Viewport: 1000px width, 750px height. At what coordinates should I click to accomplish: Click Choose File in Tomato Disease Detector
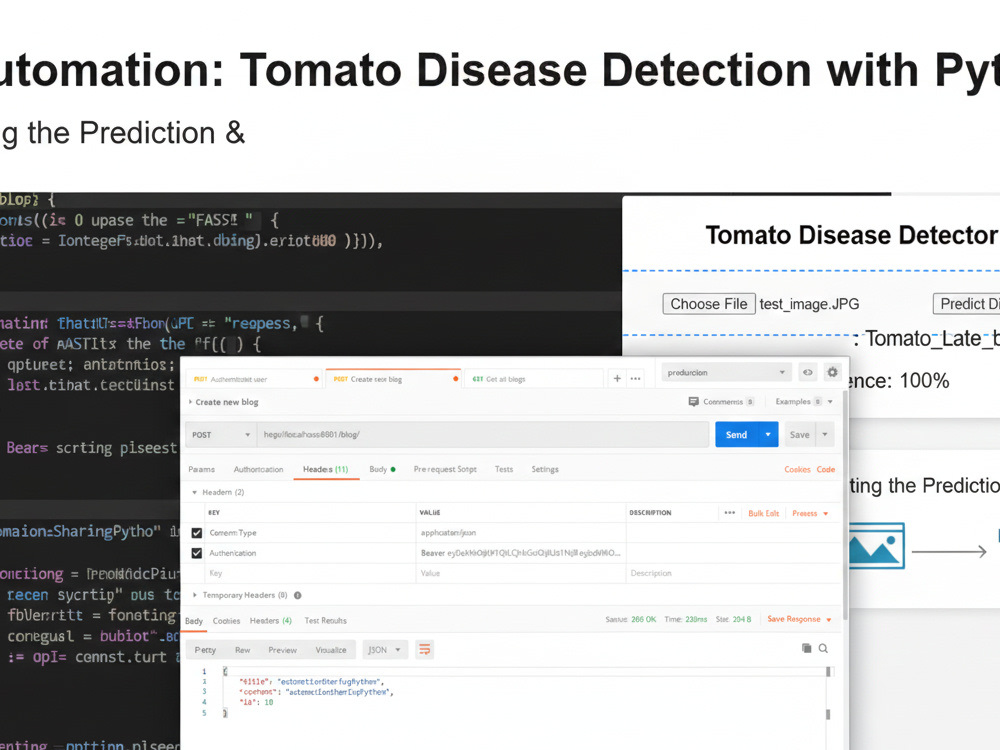point(709,304)
